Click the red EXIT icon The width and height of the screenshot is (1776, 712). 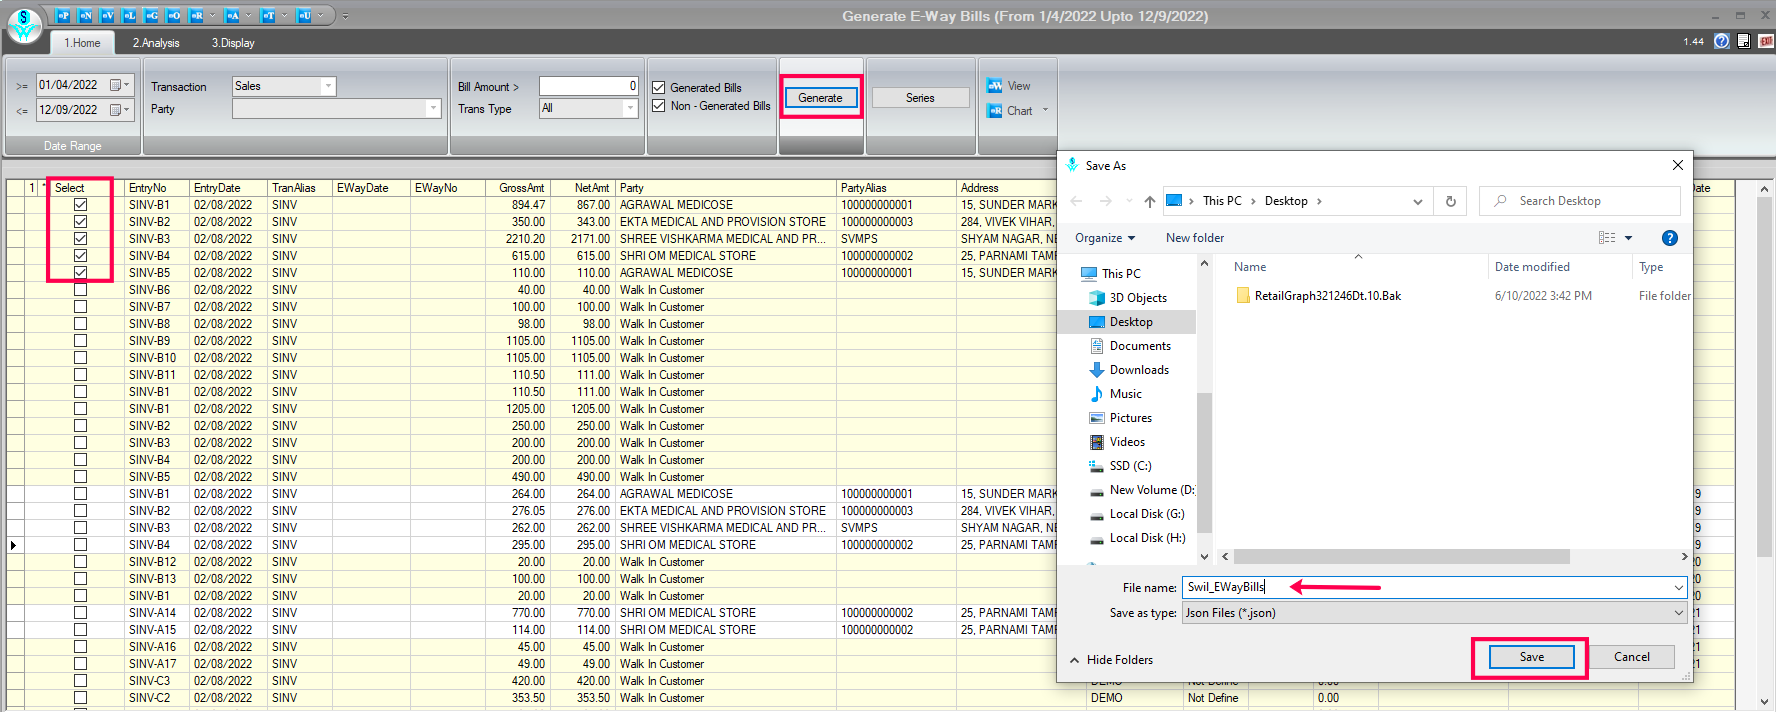pos(1766,41)
